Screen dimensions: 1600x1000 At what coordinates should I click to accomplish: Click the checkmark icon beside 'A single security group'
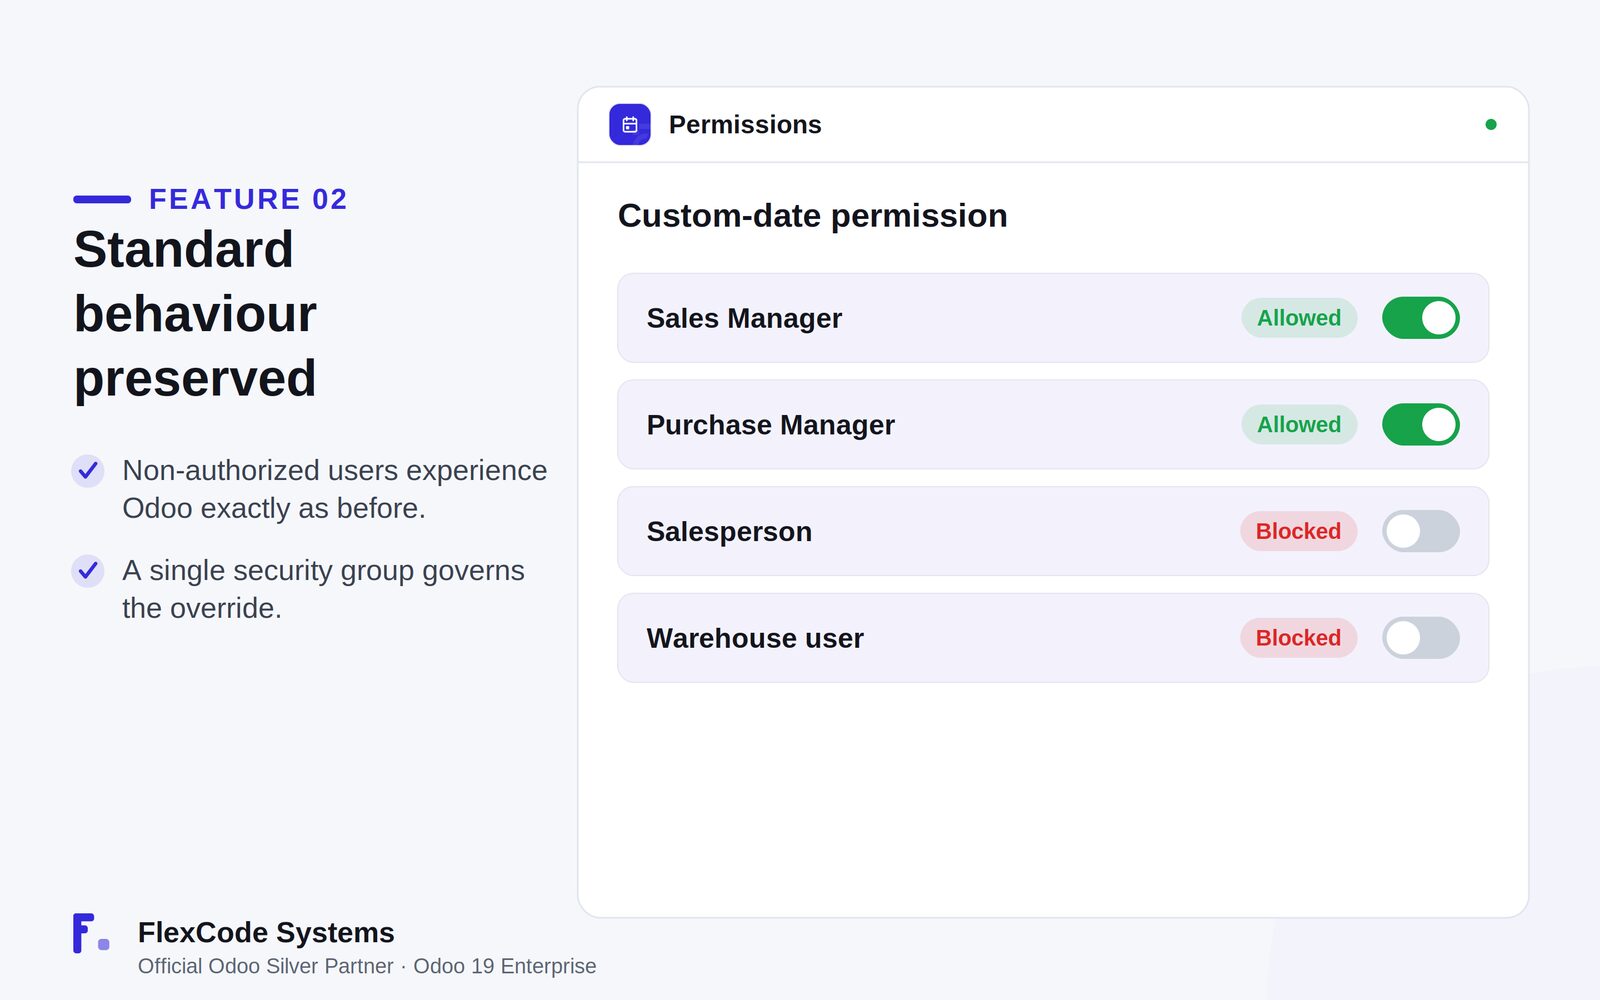click(x=88, y=571)
